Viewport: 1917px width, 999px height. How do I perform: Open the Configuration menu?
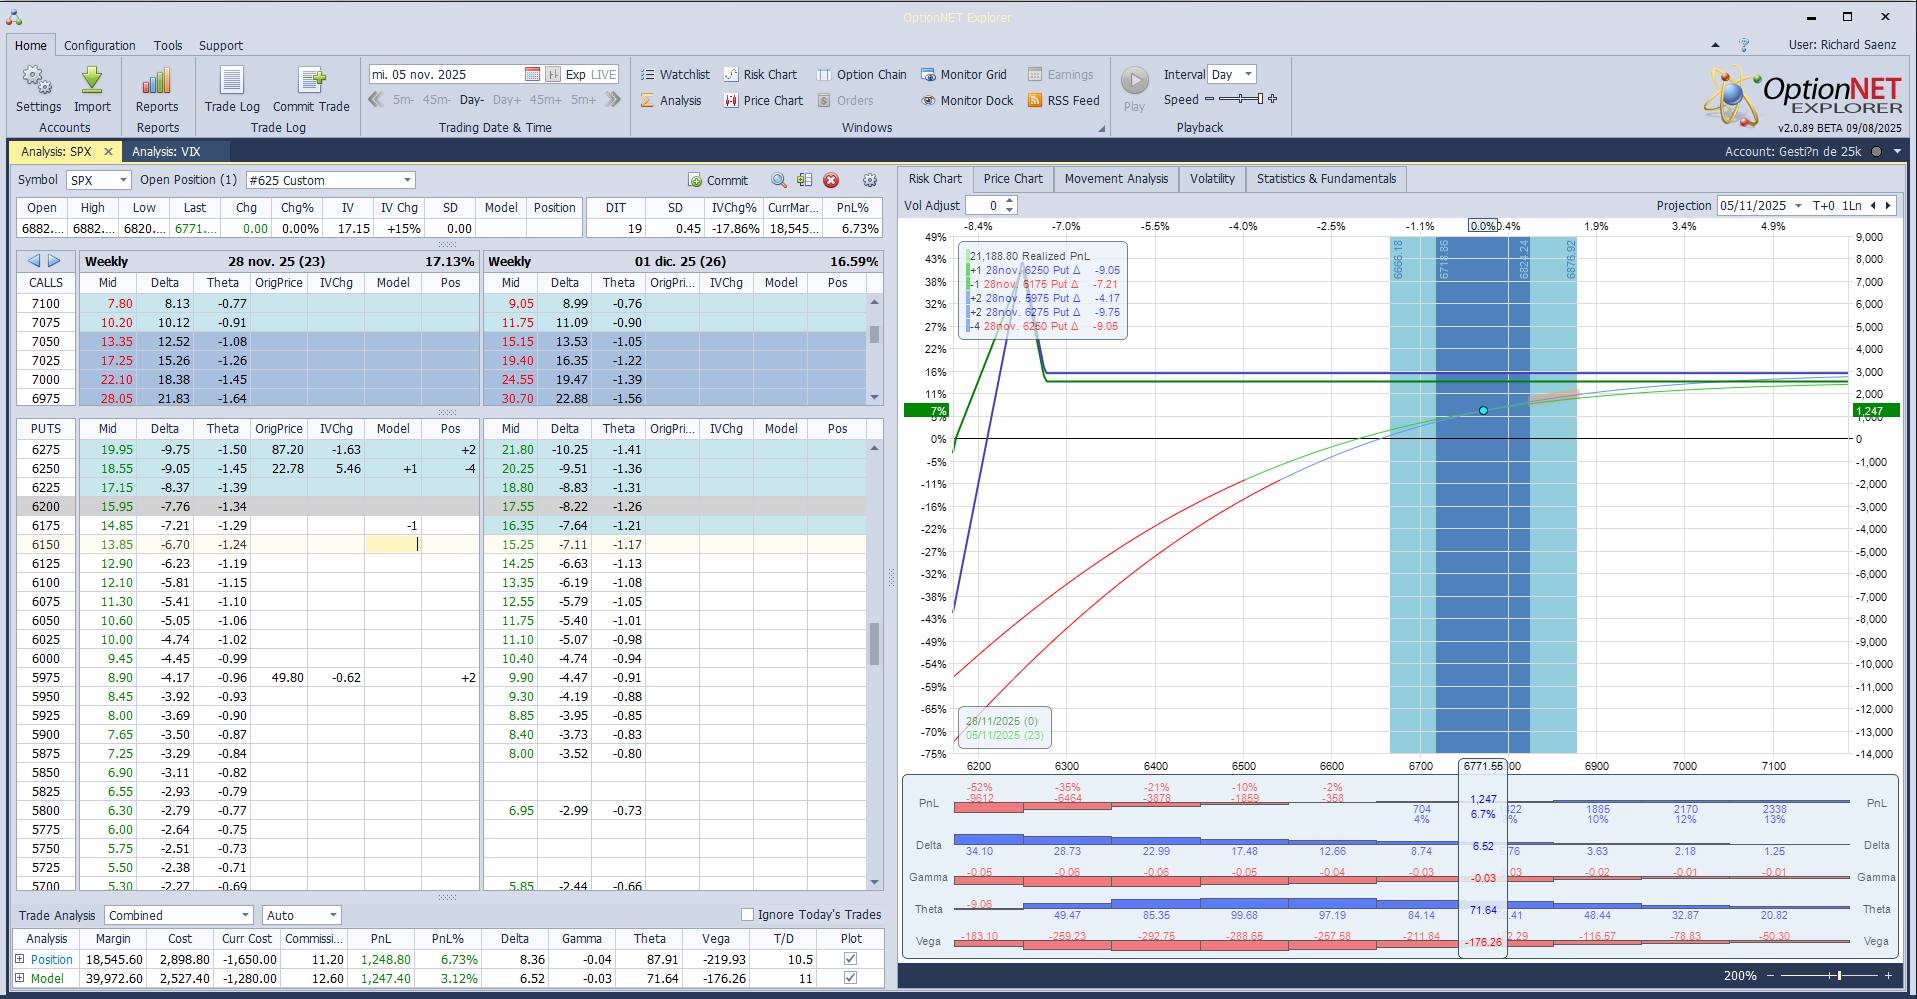tap(99, 46)
